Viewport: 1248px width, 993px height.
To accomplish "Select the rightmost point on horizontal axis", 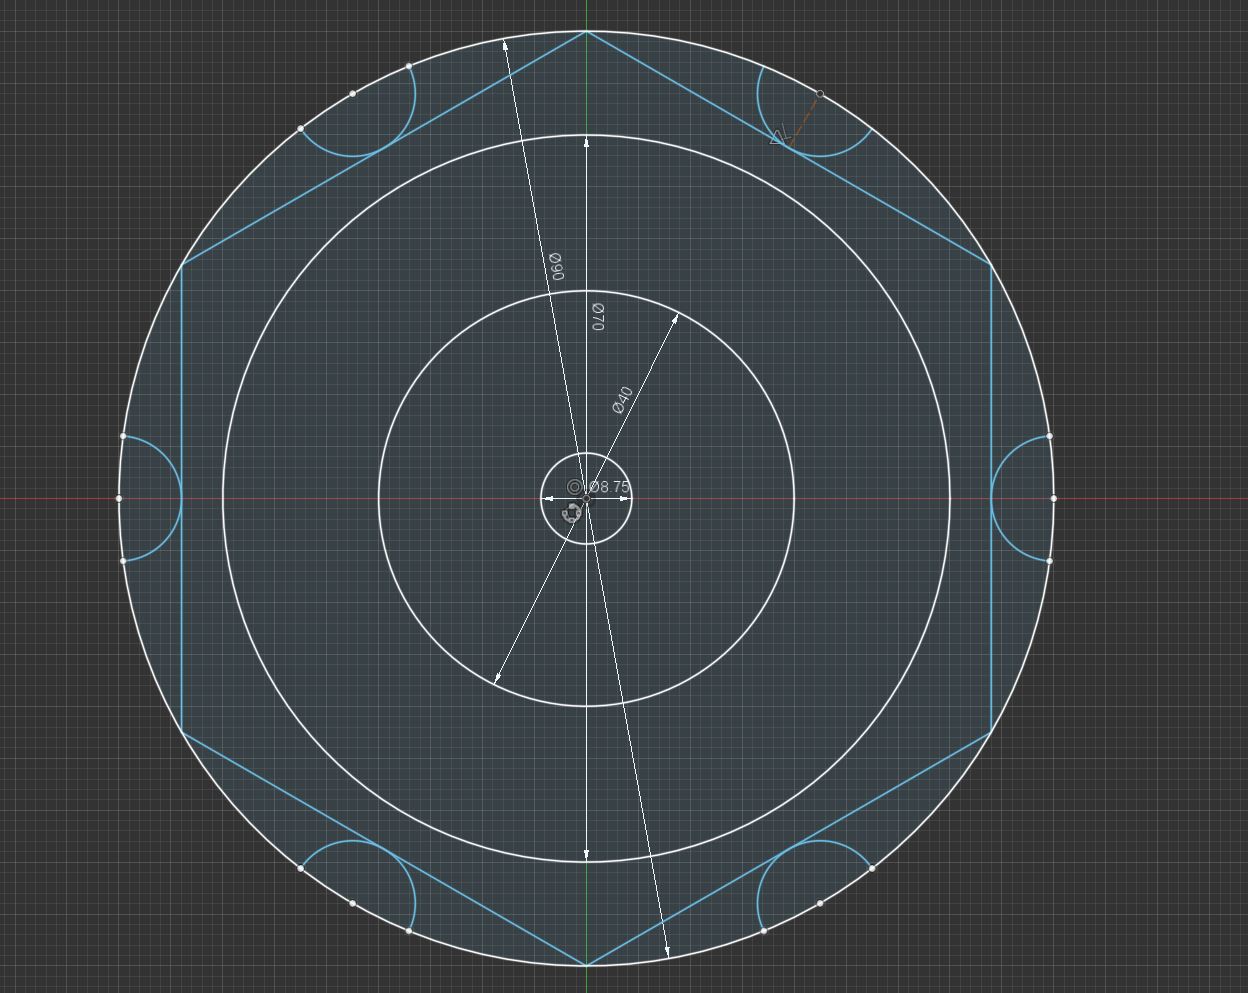I will pyautogui.click(x=1054, y=498).
